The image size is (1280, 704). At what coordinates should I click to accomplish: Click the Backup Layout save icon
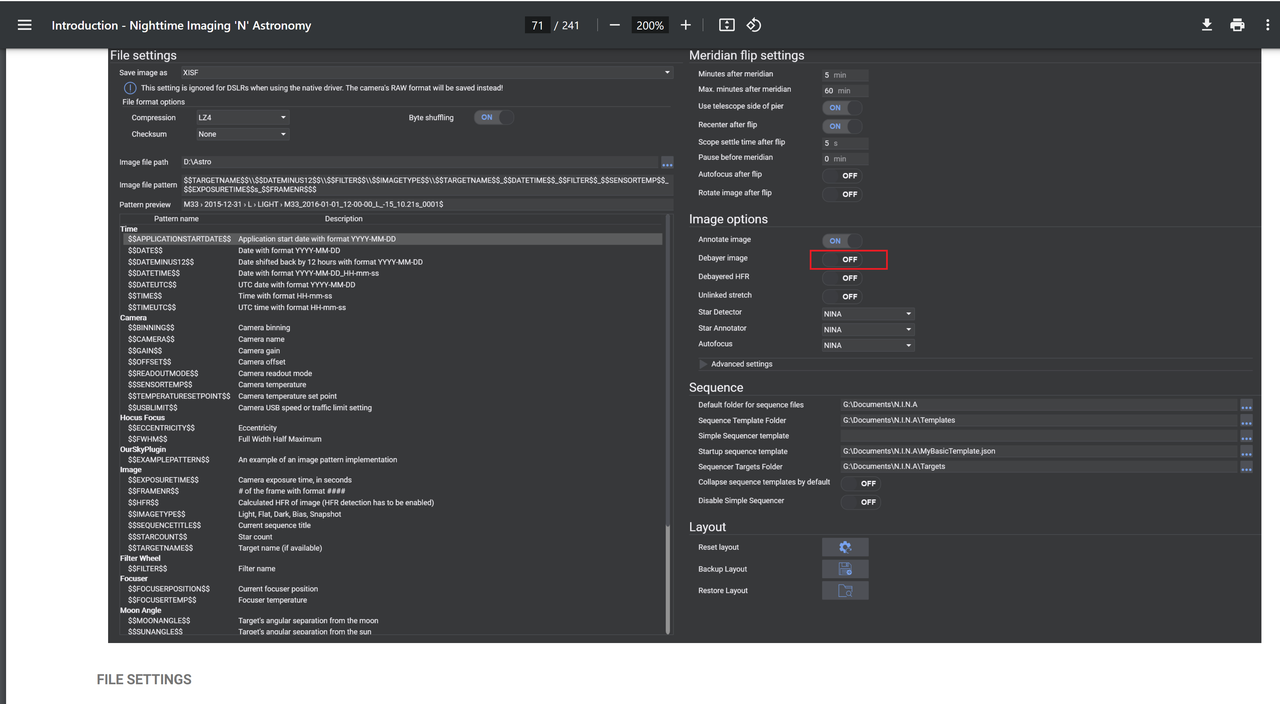pyautogui.click(x=845, y=569)
